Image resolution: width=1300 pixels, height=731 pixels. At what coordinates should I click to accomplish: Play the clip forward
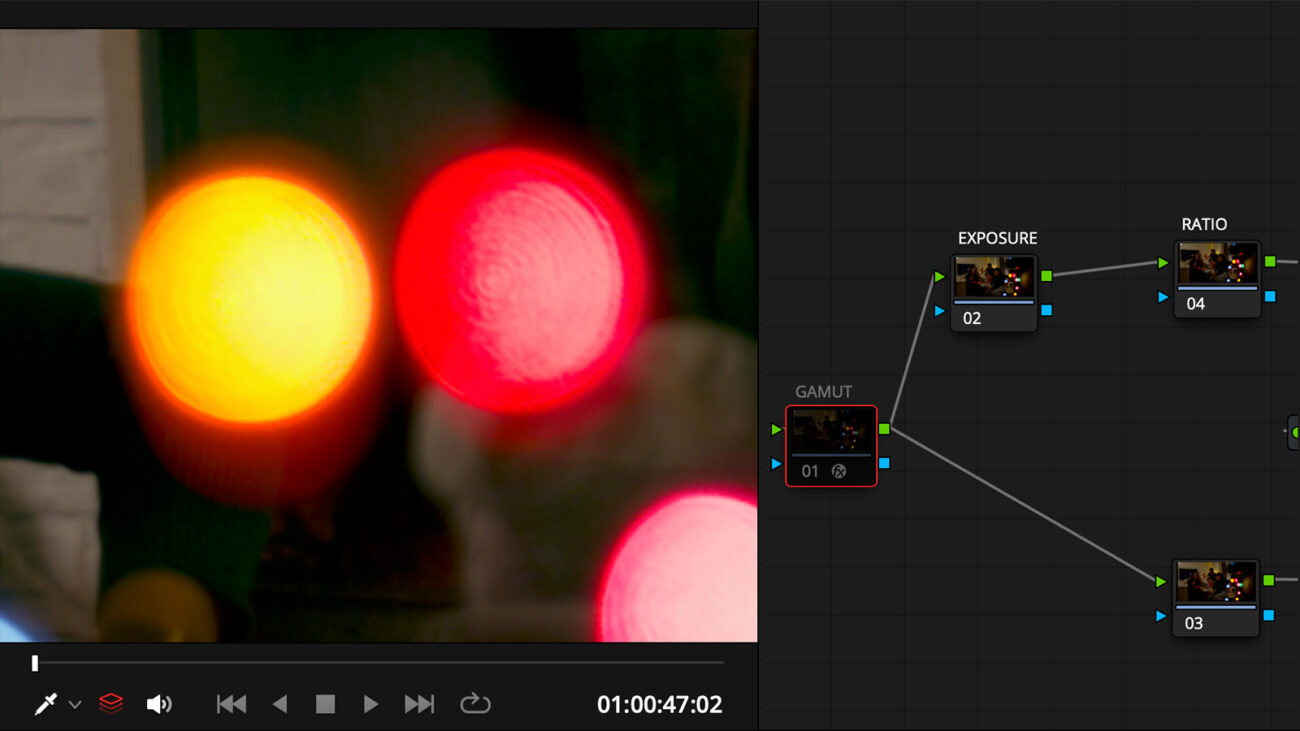pyautogui.click(x=371, y=703)
